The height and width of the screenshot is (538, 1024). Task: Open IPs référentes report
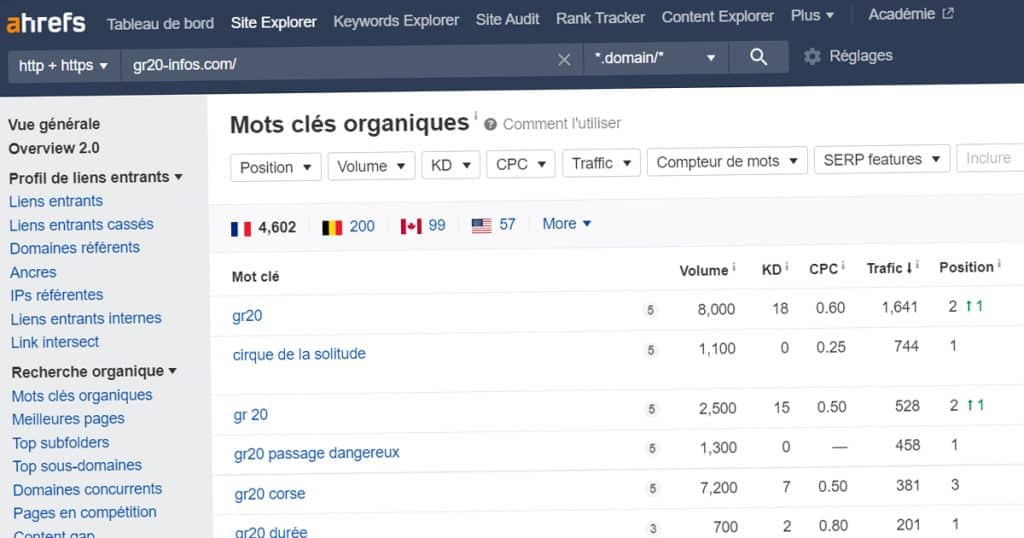(57, 295)
